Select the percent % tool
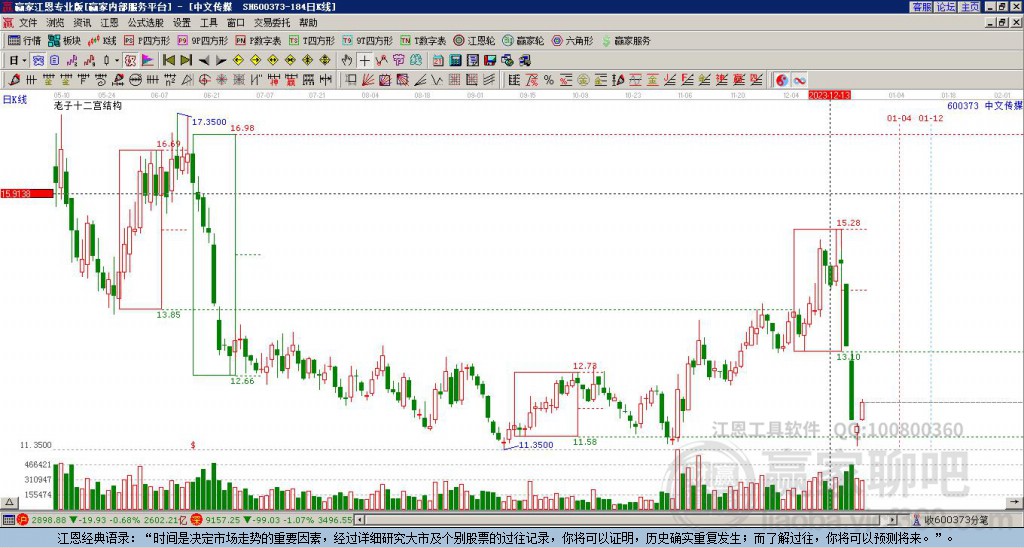This screenshot has height=548, width=1024. coord(549,80)
